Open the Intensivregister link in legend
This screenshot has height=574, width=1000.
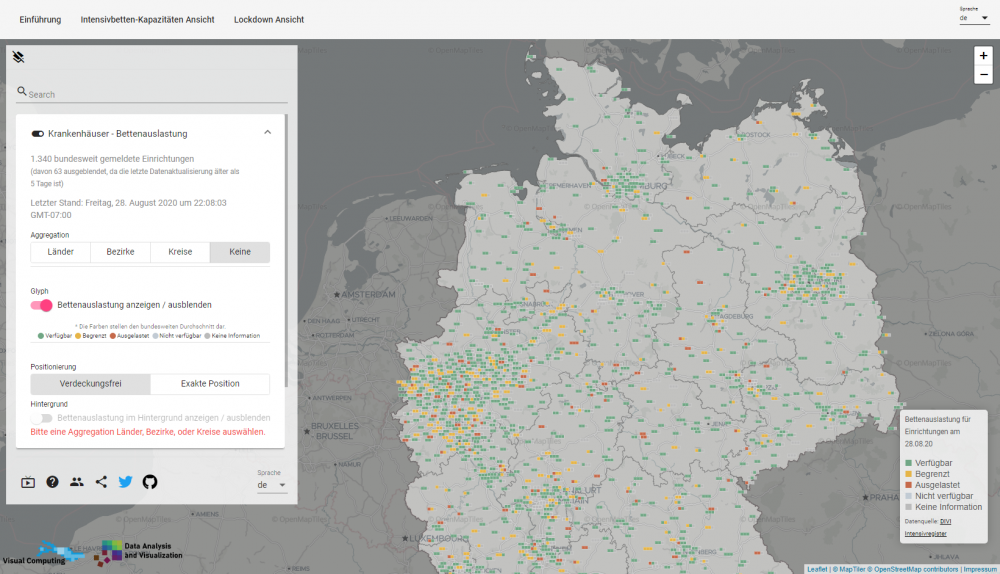pyautogui.click(x=925, y=534)
